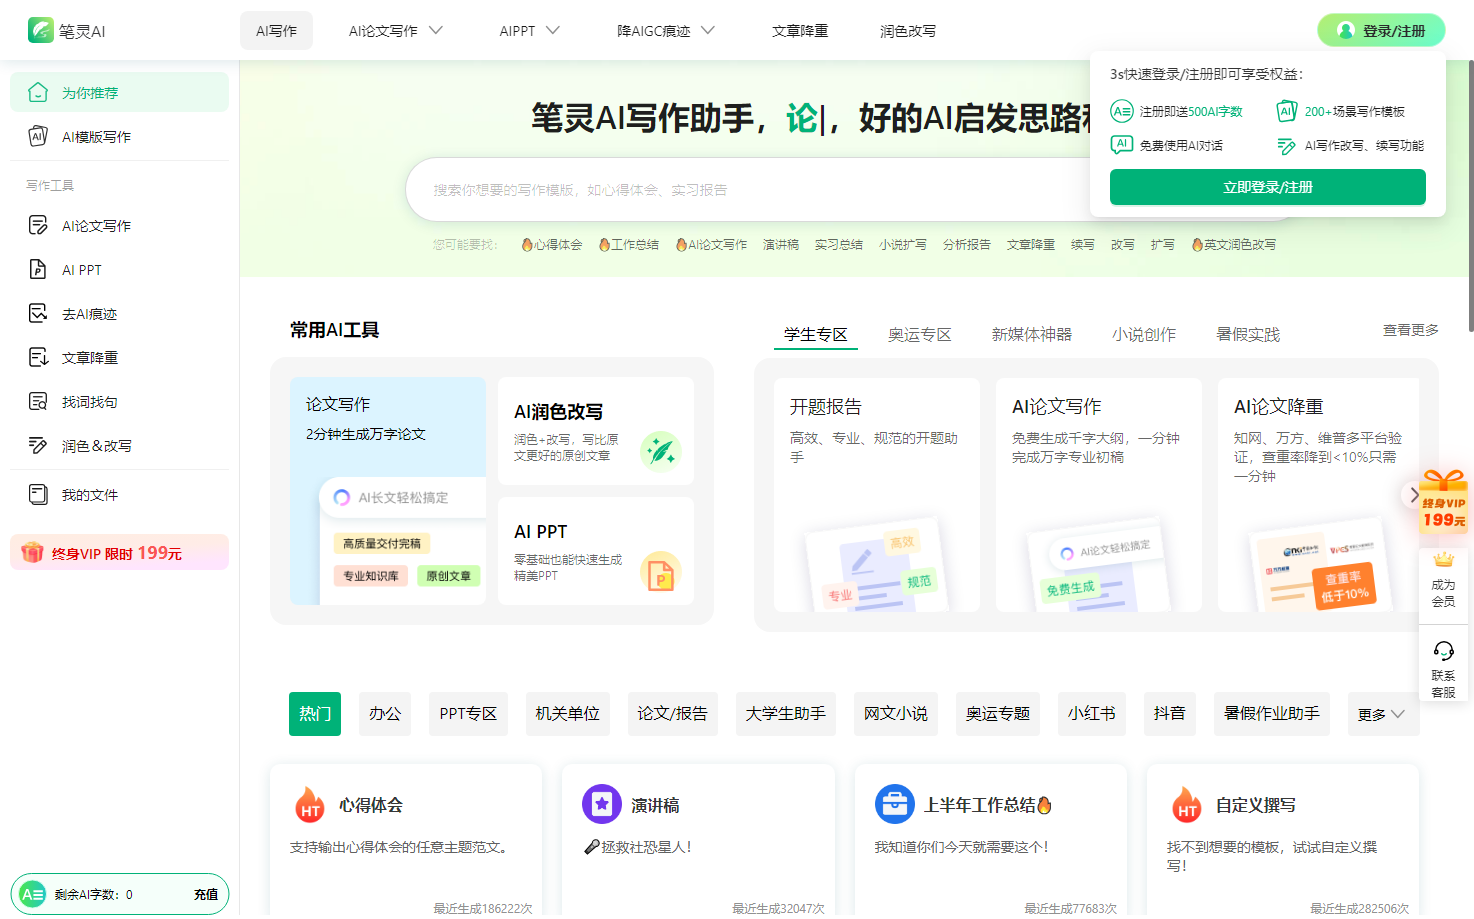This screenshot has height=919, width=1474.
Task: Expand the 降AIGC痕迹 top menu dropdown
Action: coord(708,31)
